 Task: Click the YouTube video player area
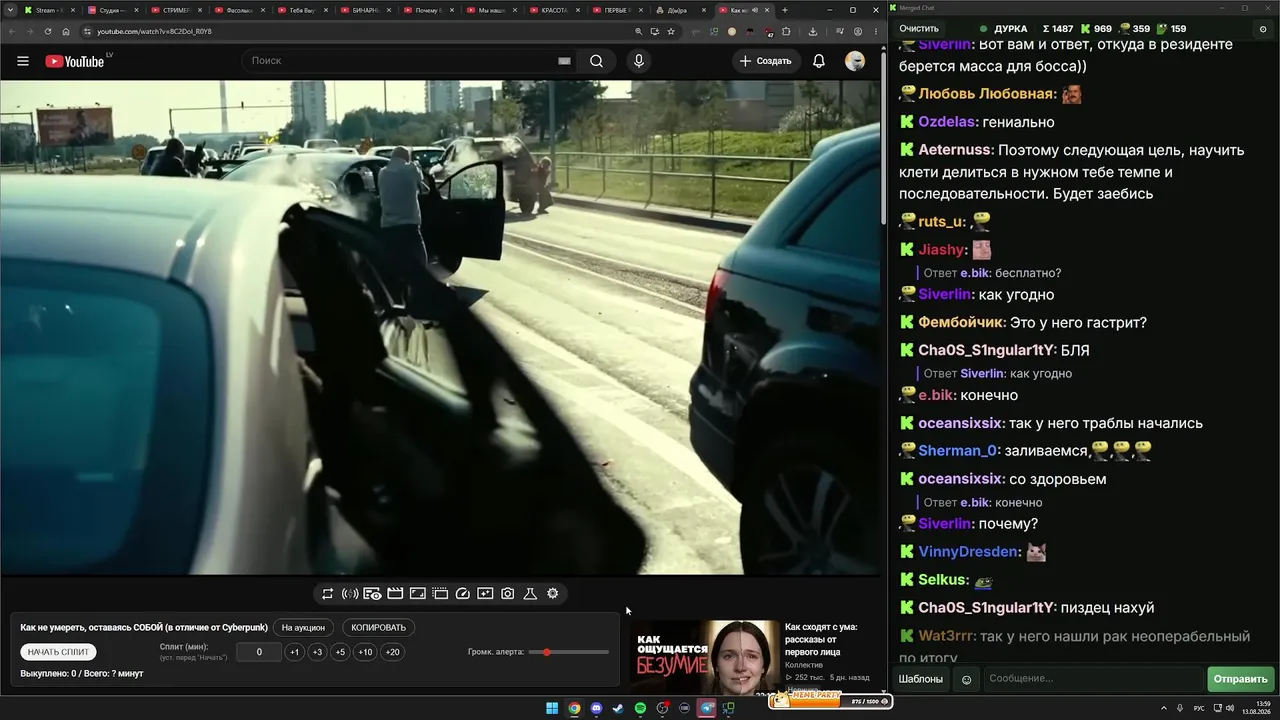[440, 327]
